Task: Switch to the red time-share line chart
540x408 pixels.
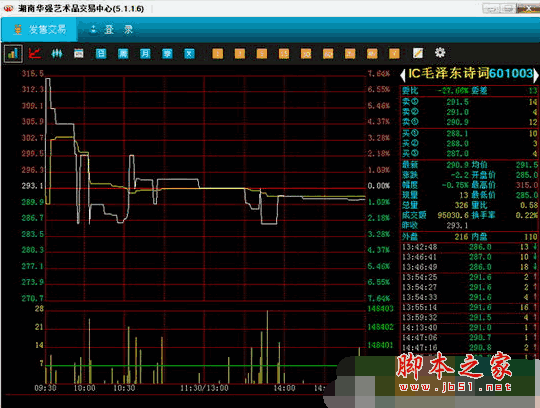Action: click(35, 53)
